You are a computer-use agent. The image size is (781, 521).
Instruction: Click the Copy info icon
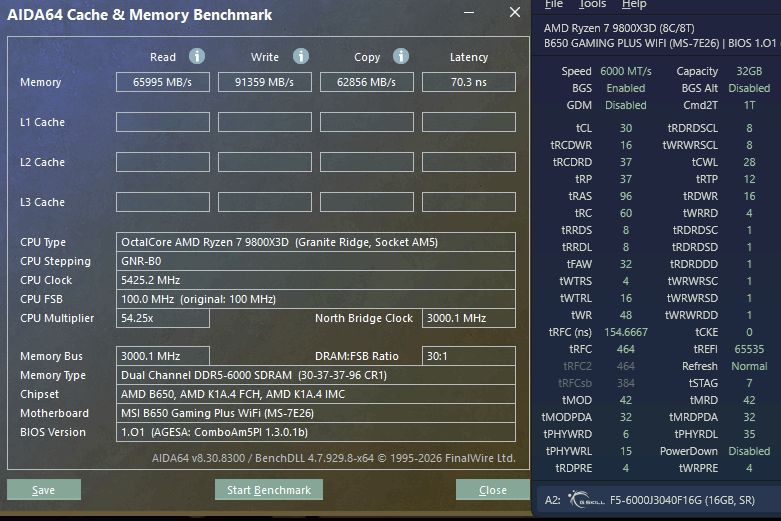click(401, 56)
